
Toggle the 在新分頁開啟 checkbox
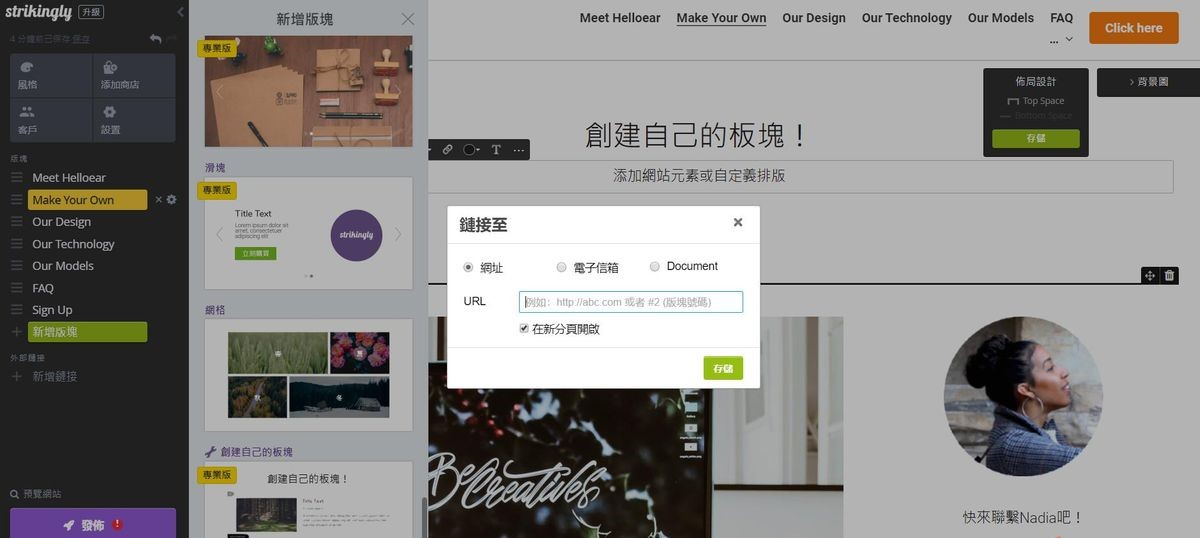524,328
